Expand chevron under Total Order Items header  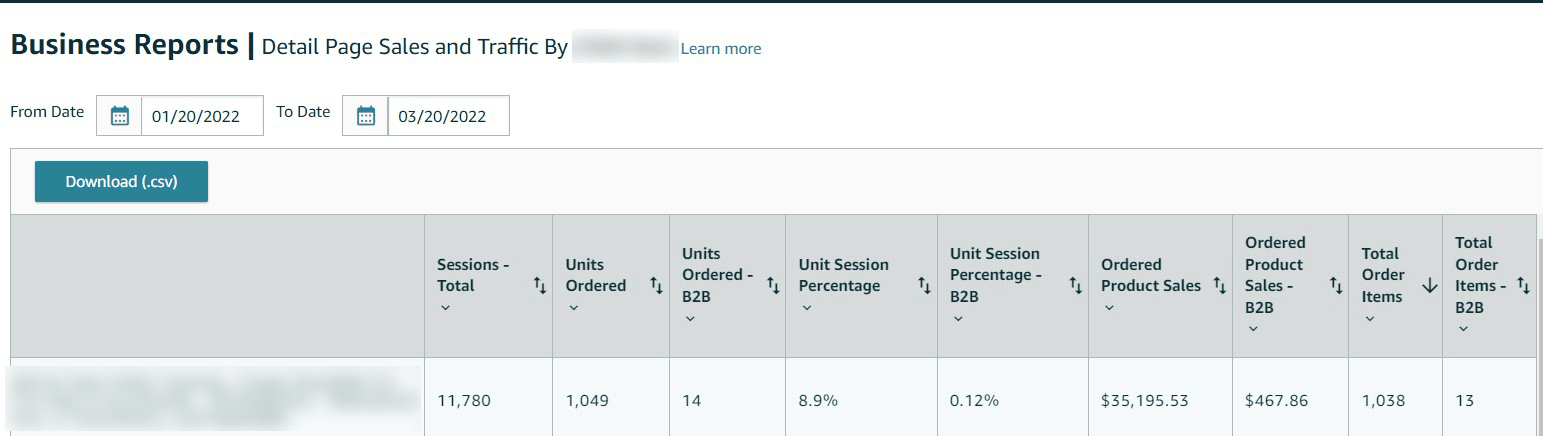point(1369,319)
